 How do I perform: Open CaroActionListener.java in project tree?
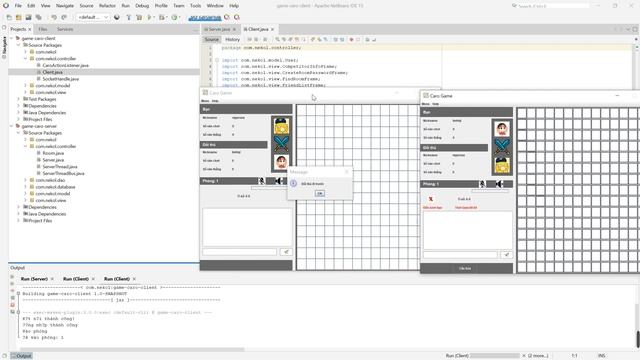65,65
